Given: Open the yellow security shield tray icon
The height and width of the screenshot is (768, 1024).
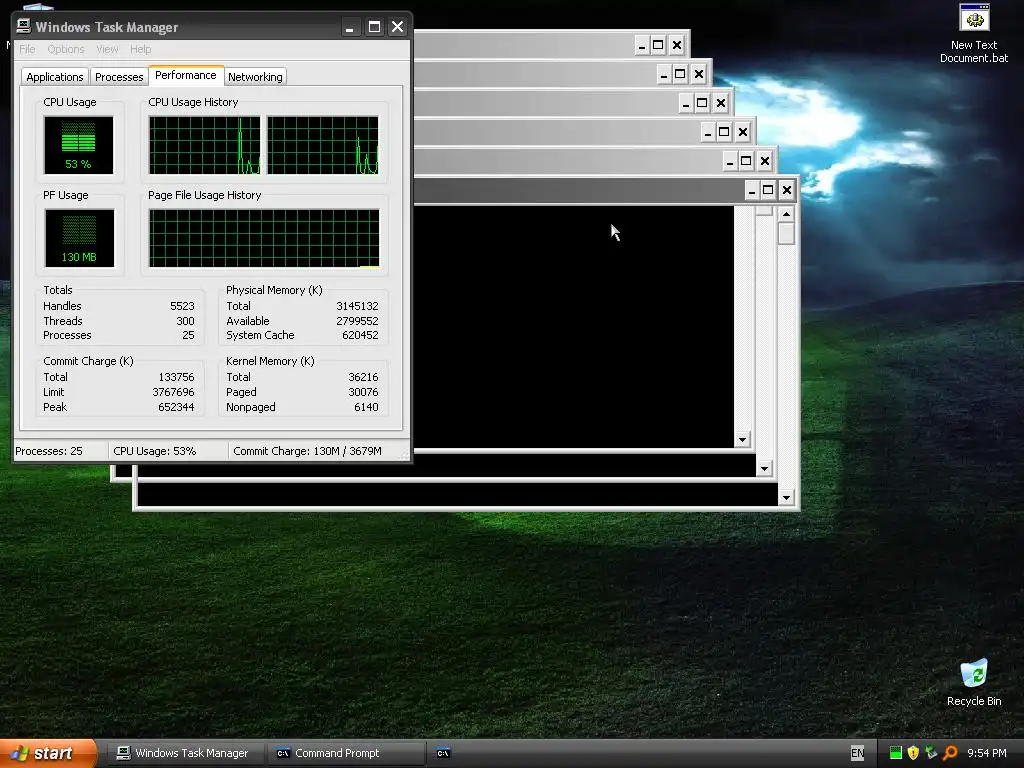Looking at the screenshot, I should point(913,753).
